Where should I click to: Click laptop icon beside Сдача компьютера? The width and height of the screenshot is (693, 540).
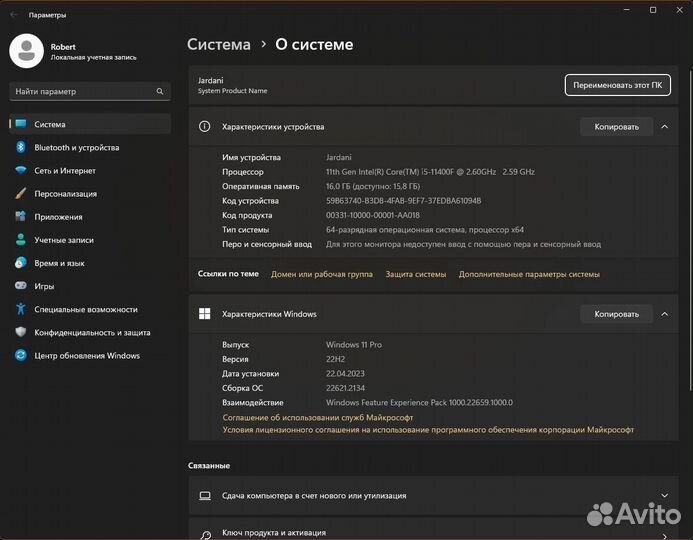click(205, 495)
